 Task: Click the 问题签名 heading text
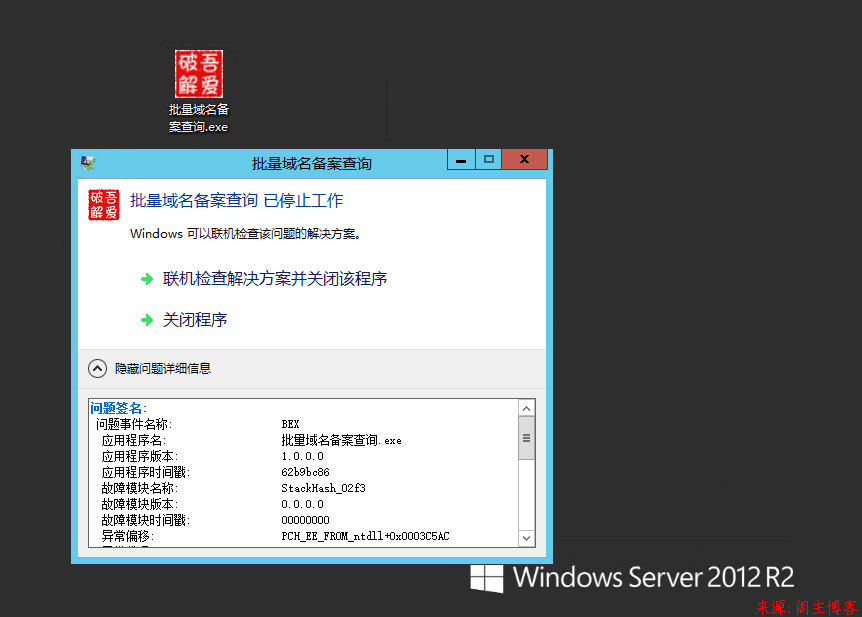118,408
